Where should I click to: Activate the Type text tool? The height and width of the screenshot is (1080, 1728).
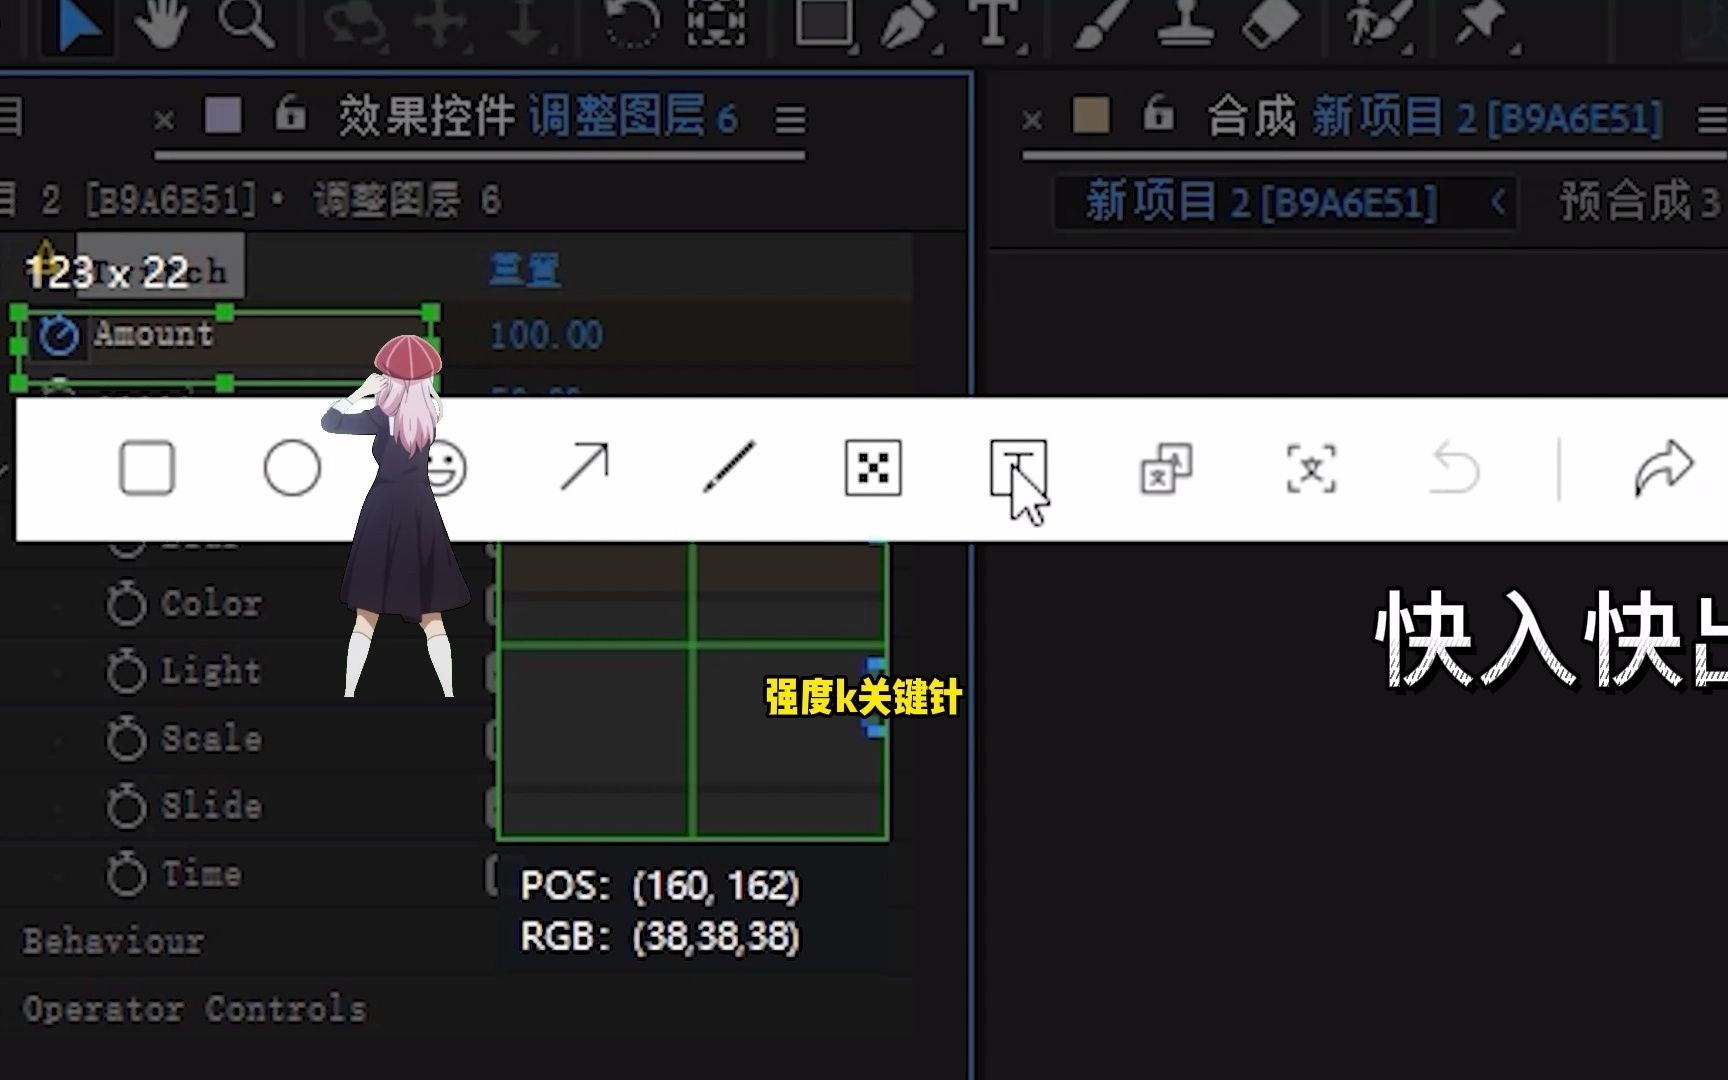tap(993, 22)
